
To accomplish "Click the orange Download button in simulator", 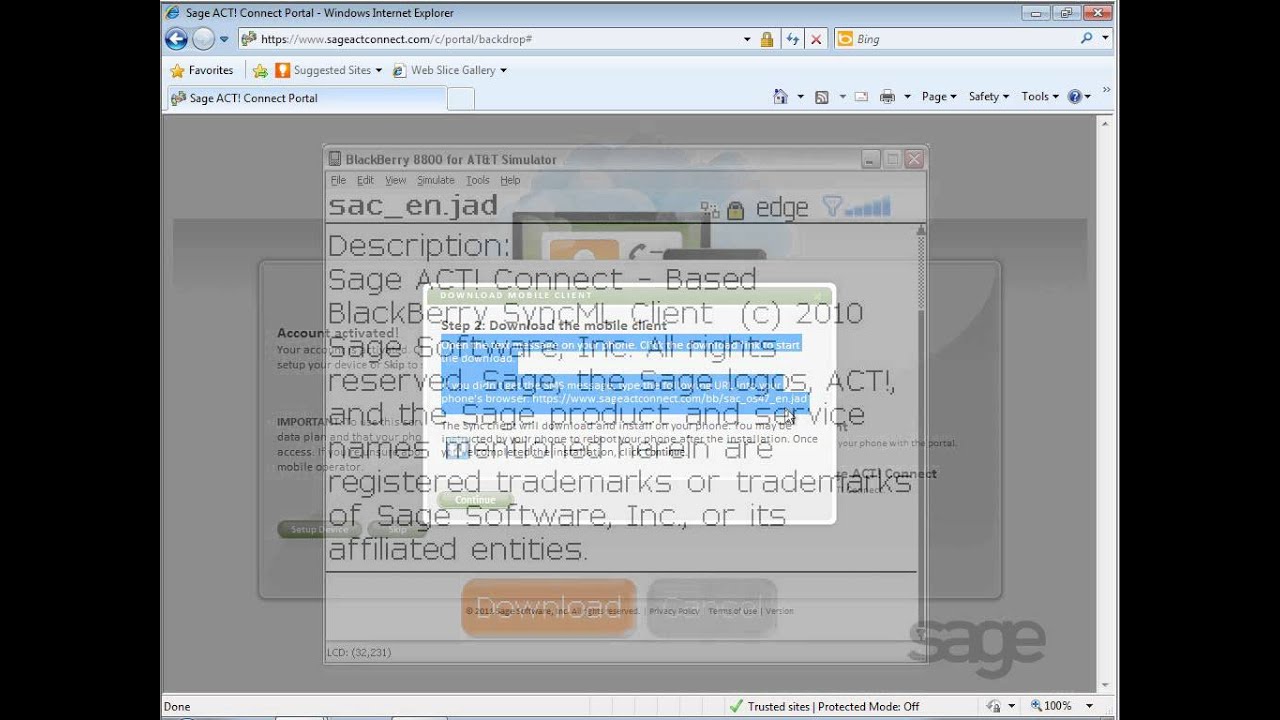I will (548, 607).
